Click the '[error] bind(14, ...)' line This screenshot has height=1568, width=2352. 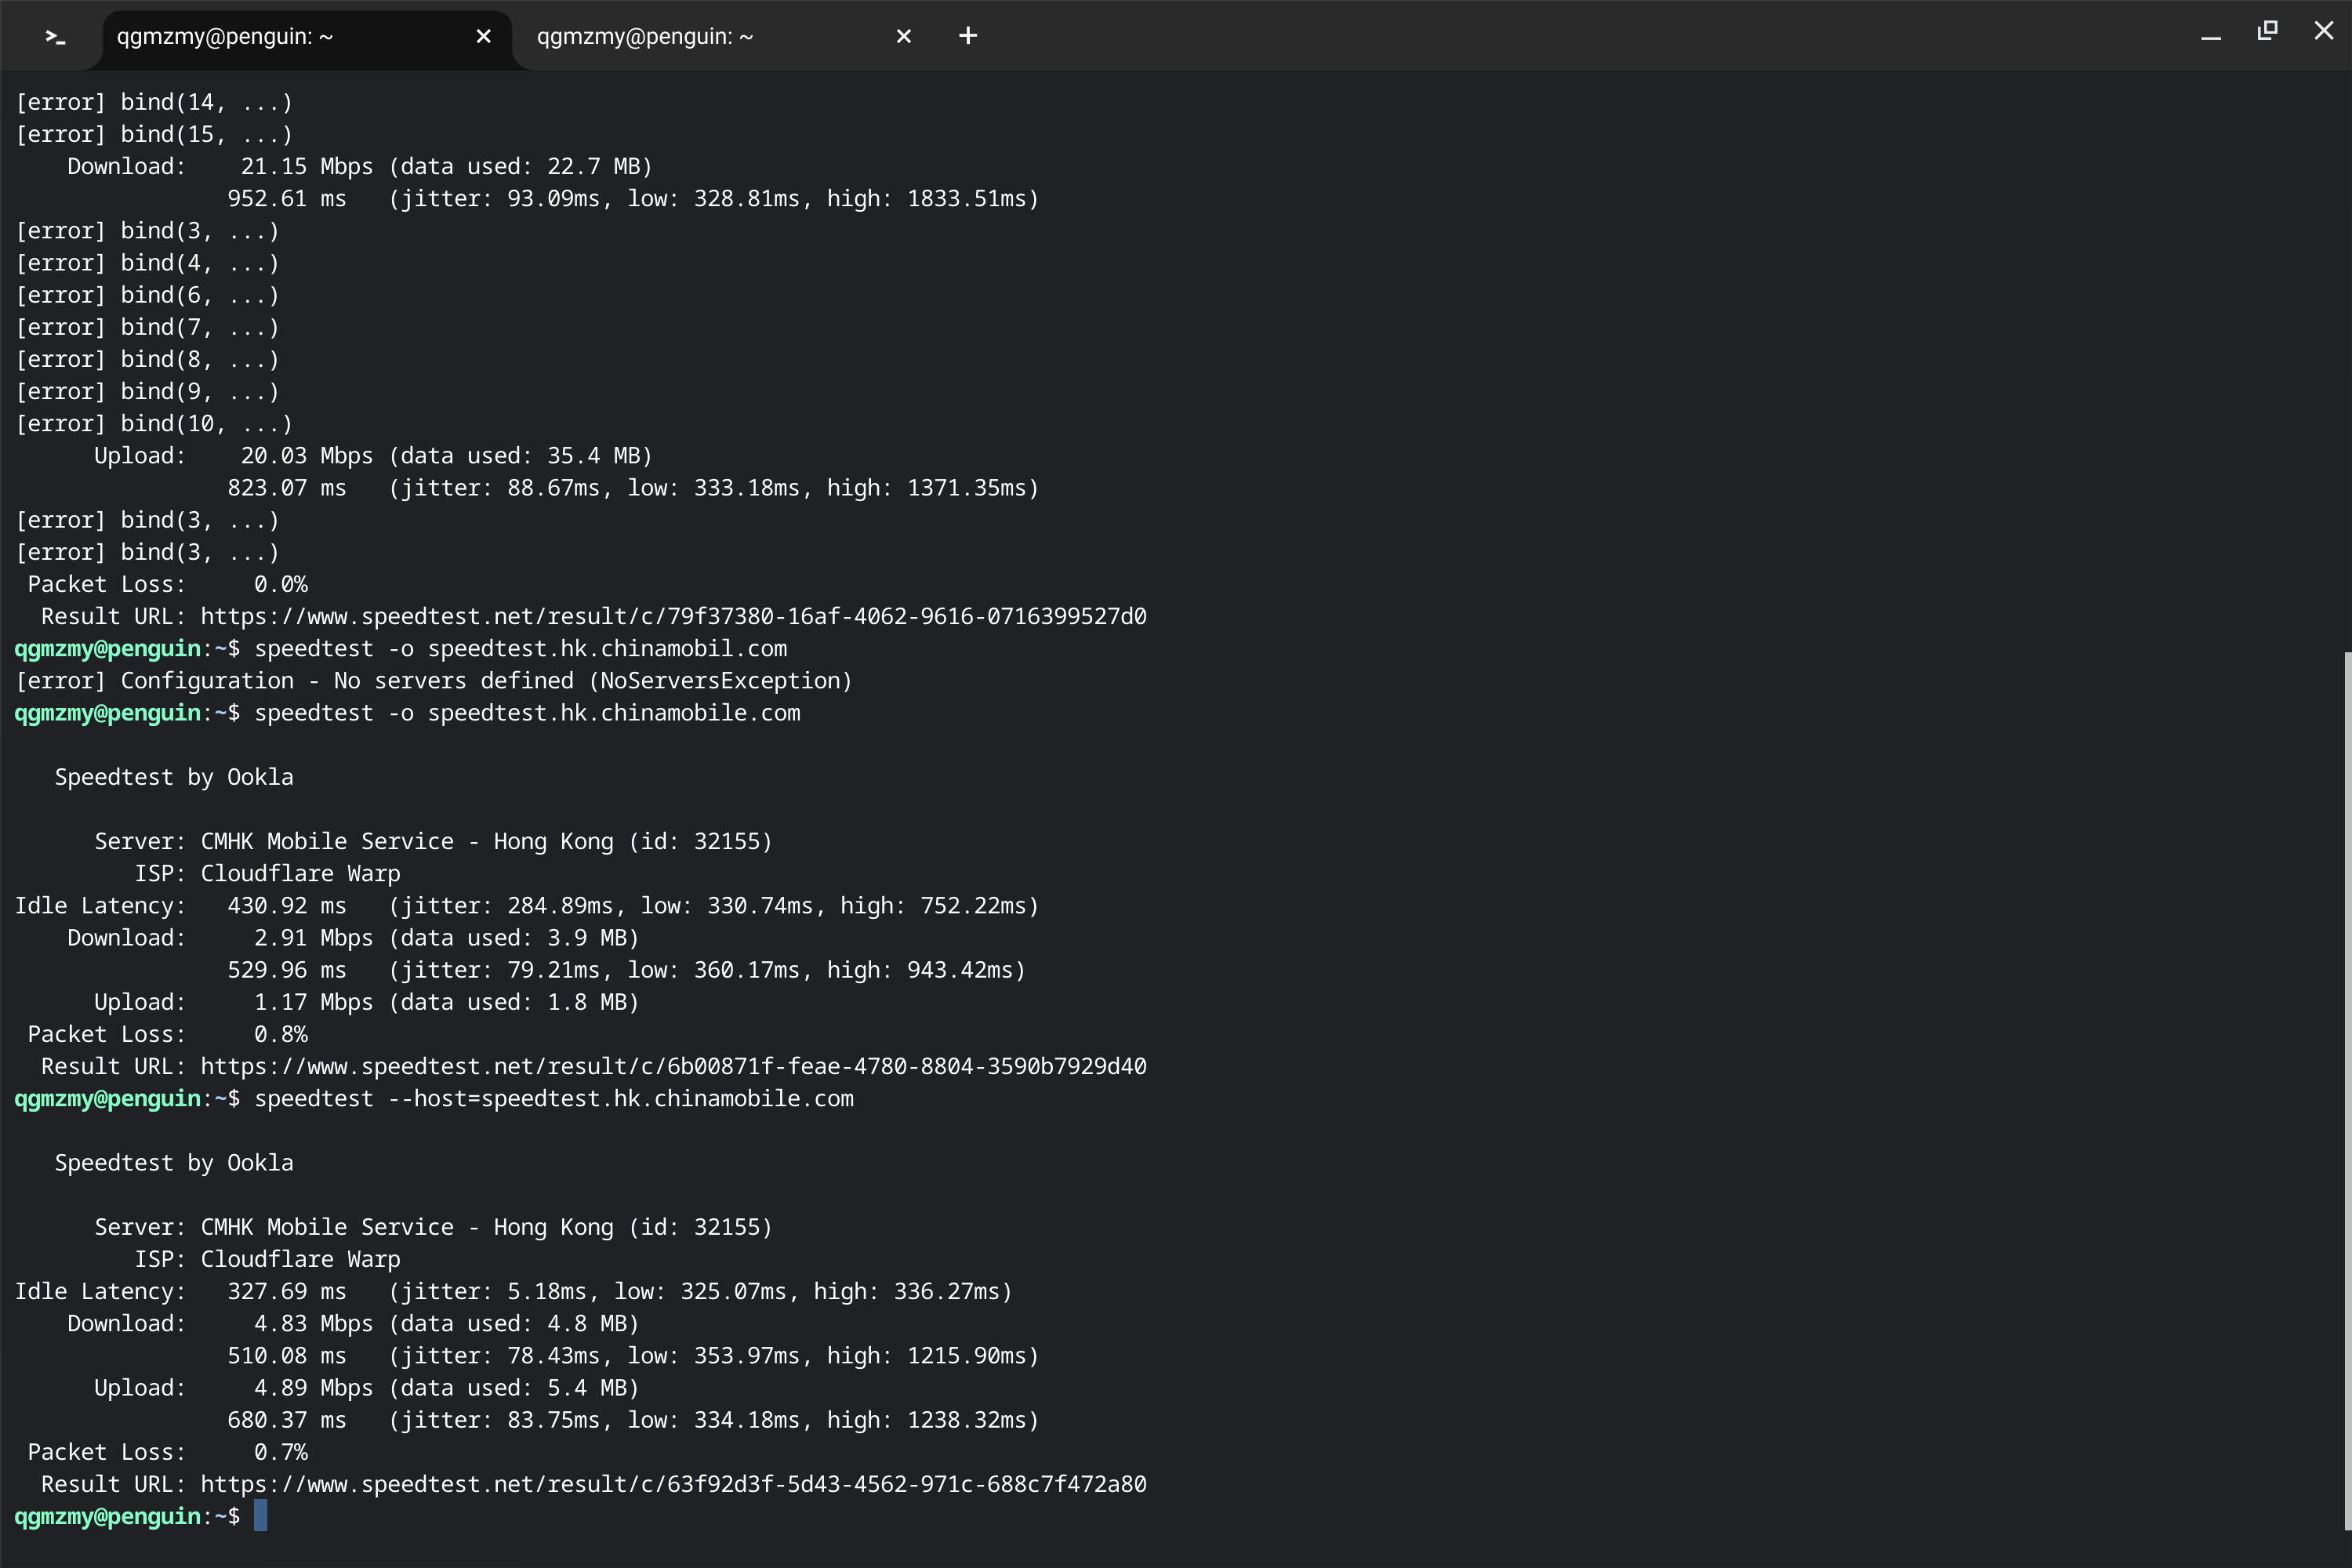point(153,103)
